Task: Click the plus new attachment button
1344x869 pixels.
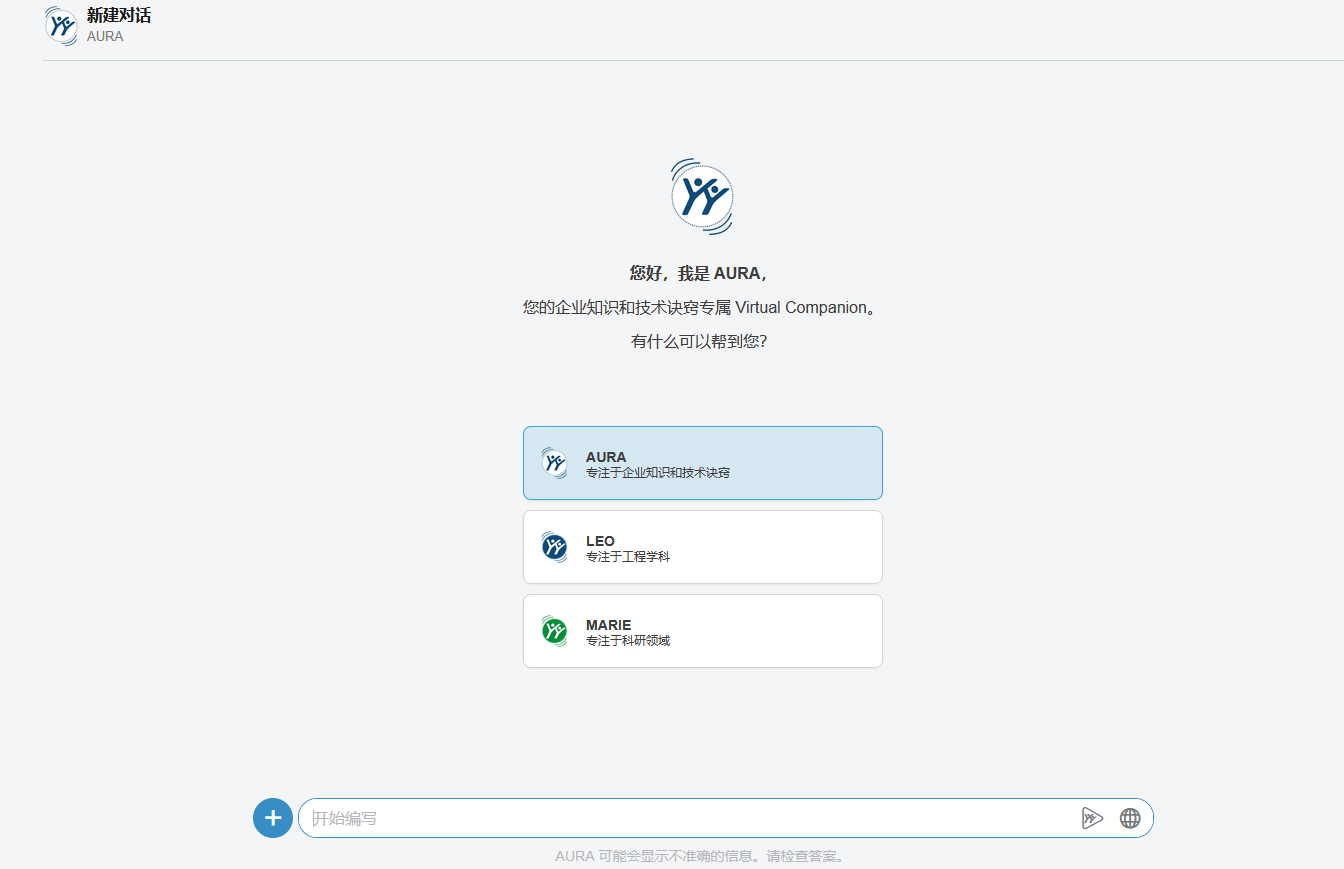Action: point(273,818)
